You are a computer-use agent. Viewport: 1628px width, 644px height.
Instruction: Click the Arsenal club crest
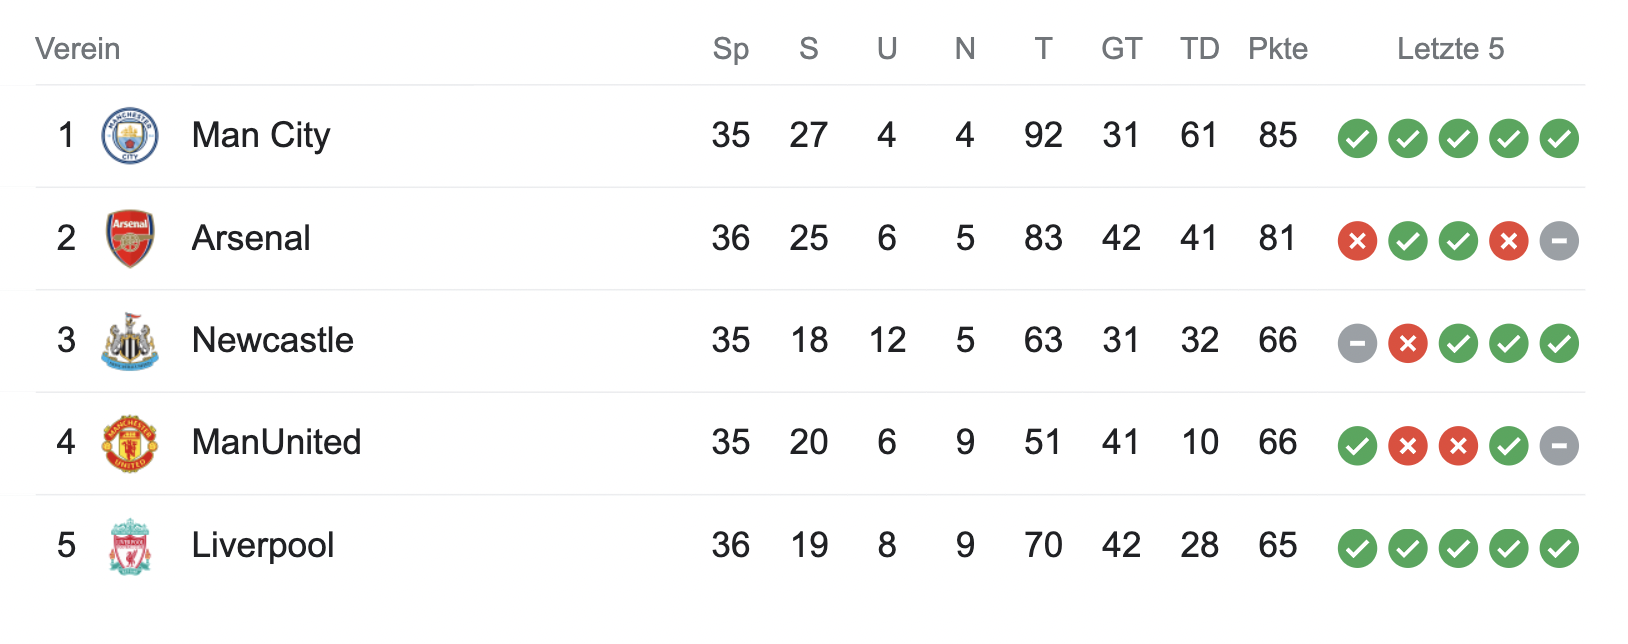tap(130, 239)
